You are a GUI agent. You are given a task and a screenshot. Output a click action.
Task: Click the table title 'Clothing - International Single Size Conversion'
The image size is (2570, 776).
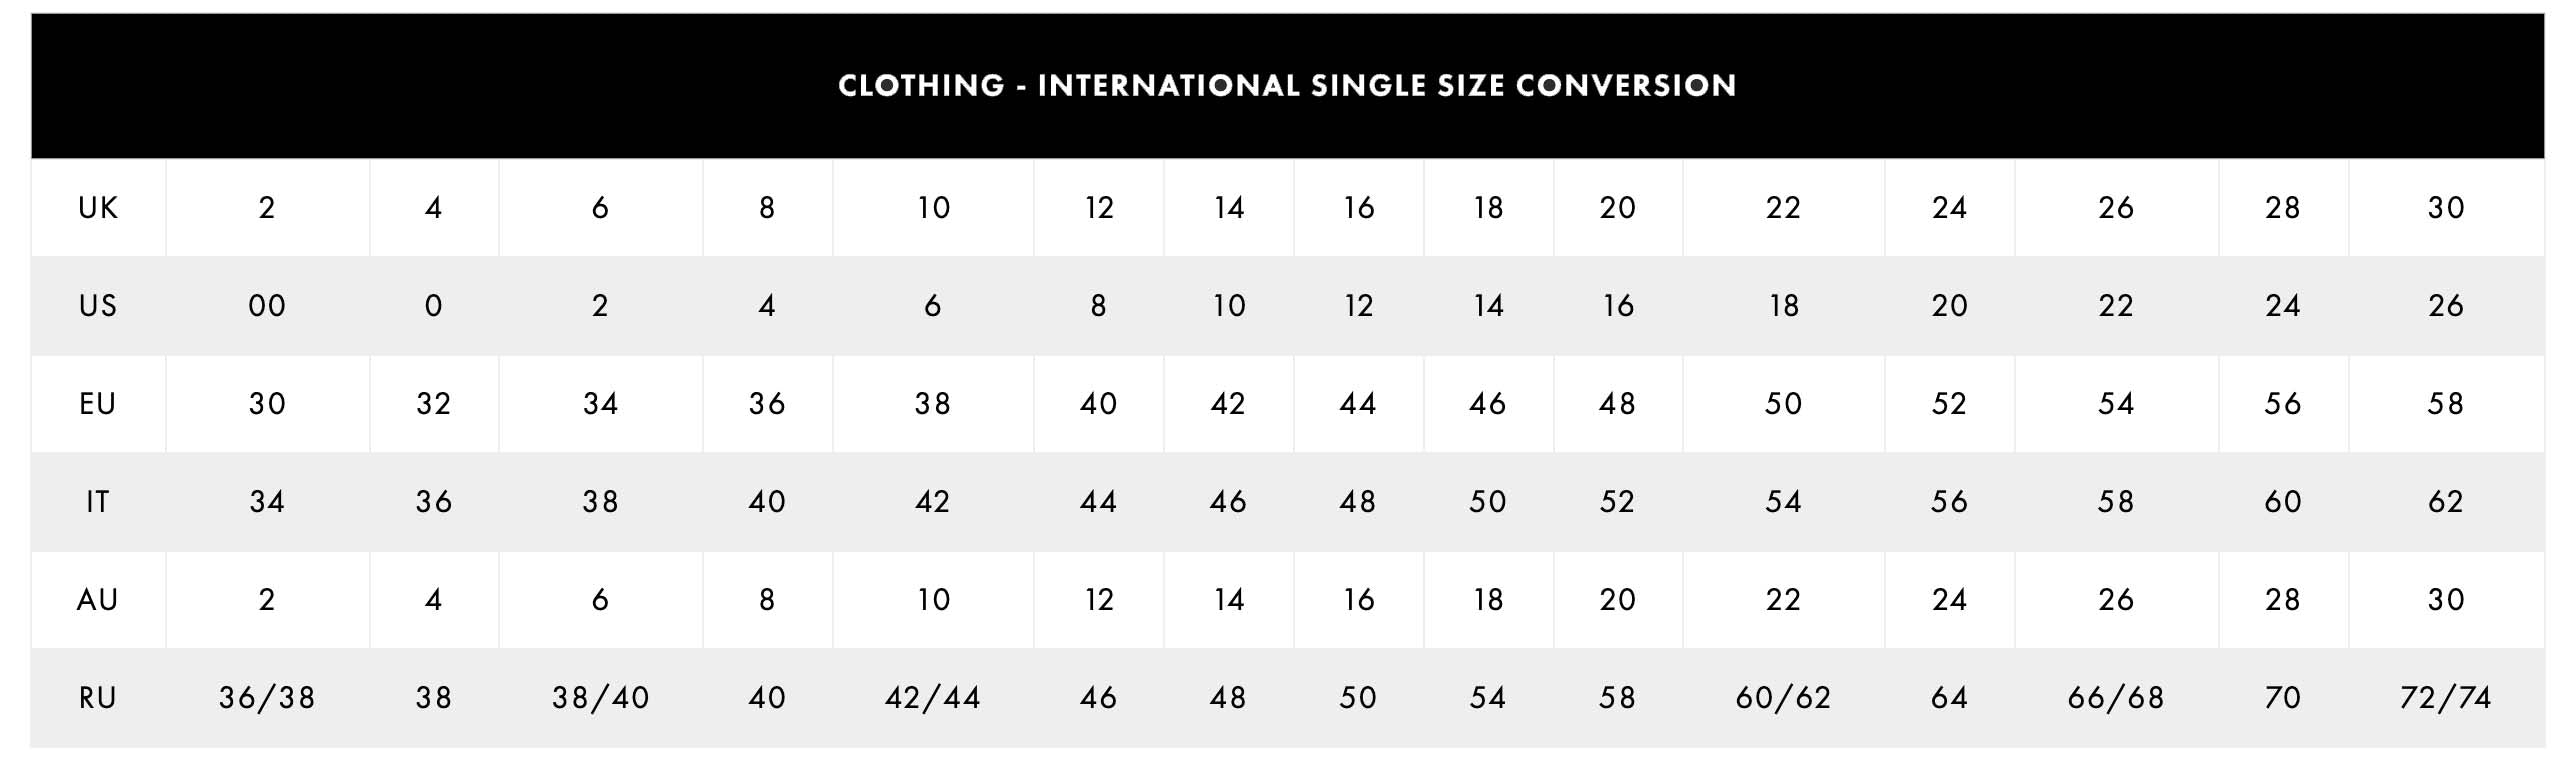click(x=1287, y=85)
